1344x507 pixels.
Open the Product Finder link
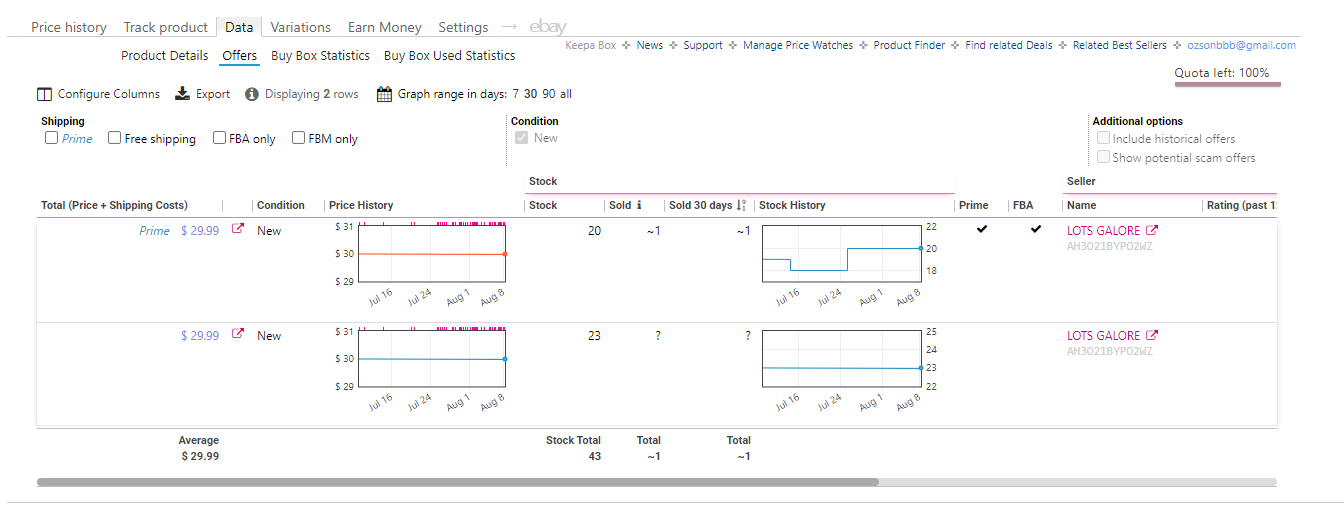coord(909,45)
